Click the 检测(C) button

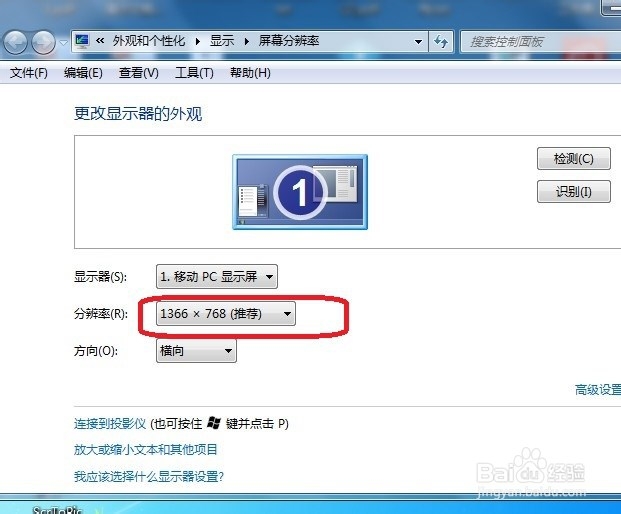(573, 159)
